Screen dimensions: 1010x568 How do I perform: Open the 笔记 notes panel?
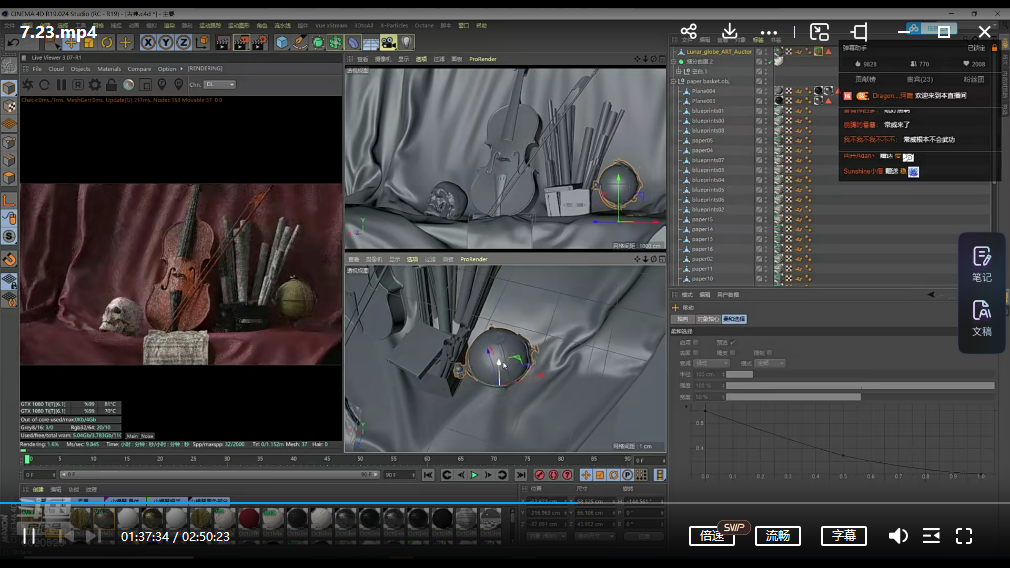point(982,265)
